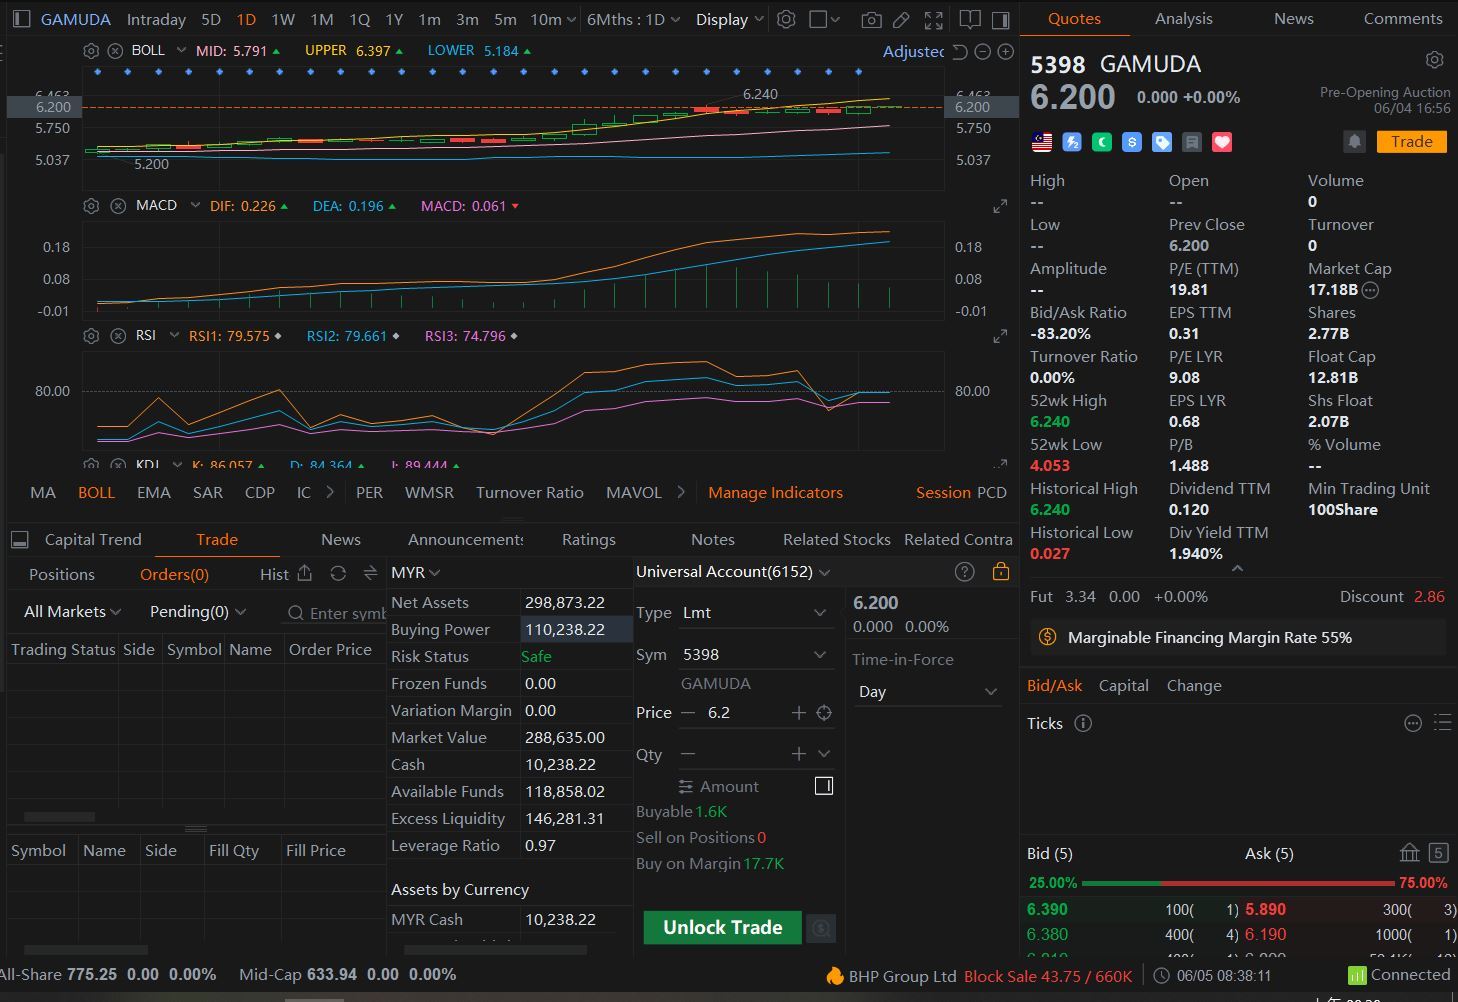Image resolution: width=1458 pixels, height=1002 pixels.
Task: Toggle the Adjusted price mode
Action: point(913,51)
